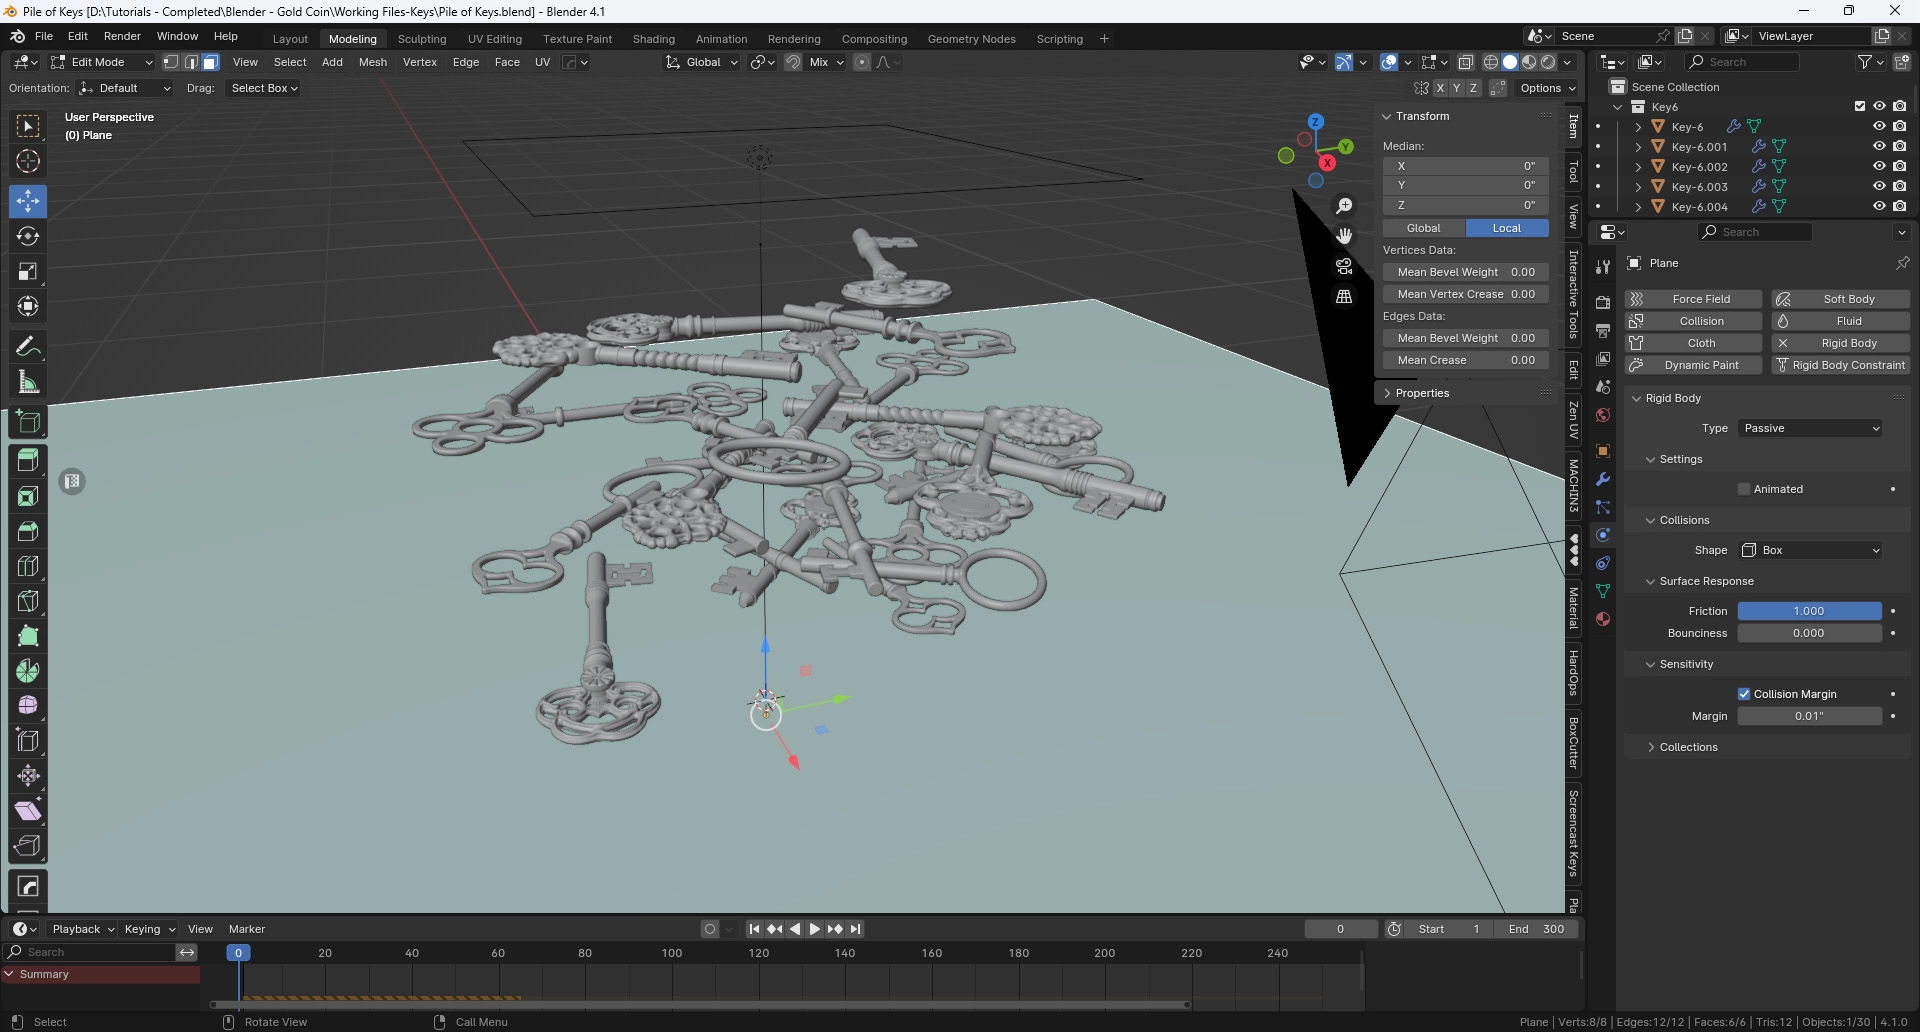This screenshot has height=1032, width=1920.
Task: Select the Measure ruler tool
Action: pyautogui.click(x=28, y=382)
